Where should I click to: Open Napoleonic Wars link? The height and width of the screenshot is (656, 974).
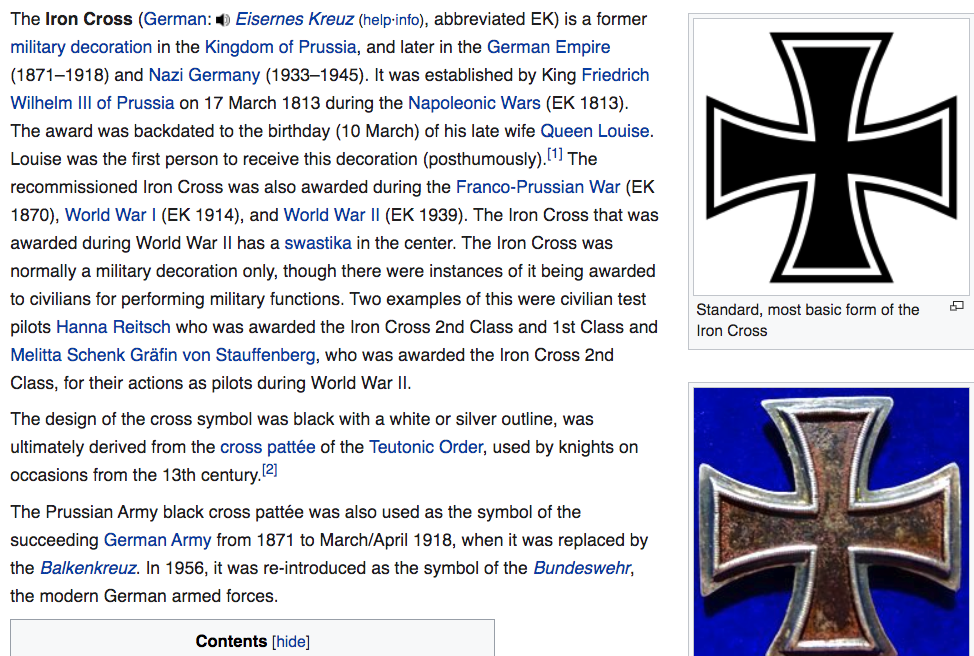click(474, 103)
